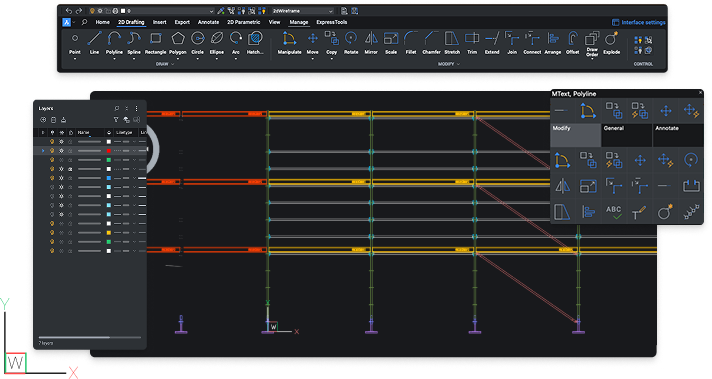Open the ExpressTools ribbon tab

(331, 22)
